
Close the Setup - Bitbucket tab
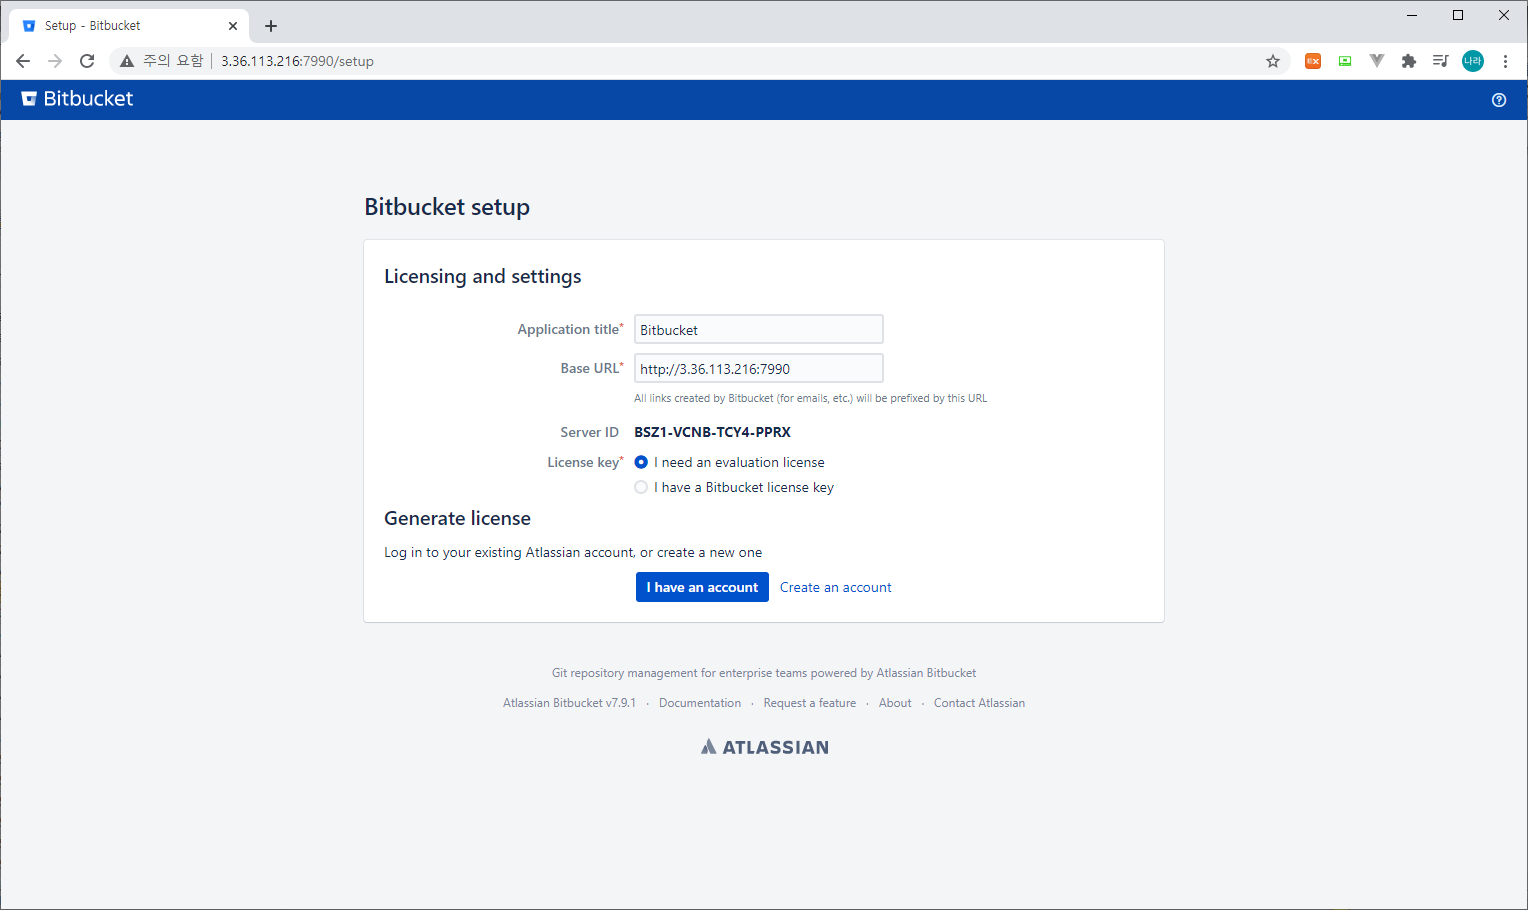pyautogui.click(x=233, y=26)
